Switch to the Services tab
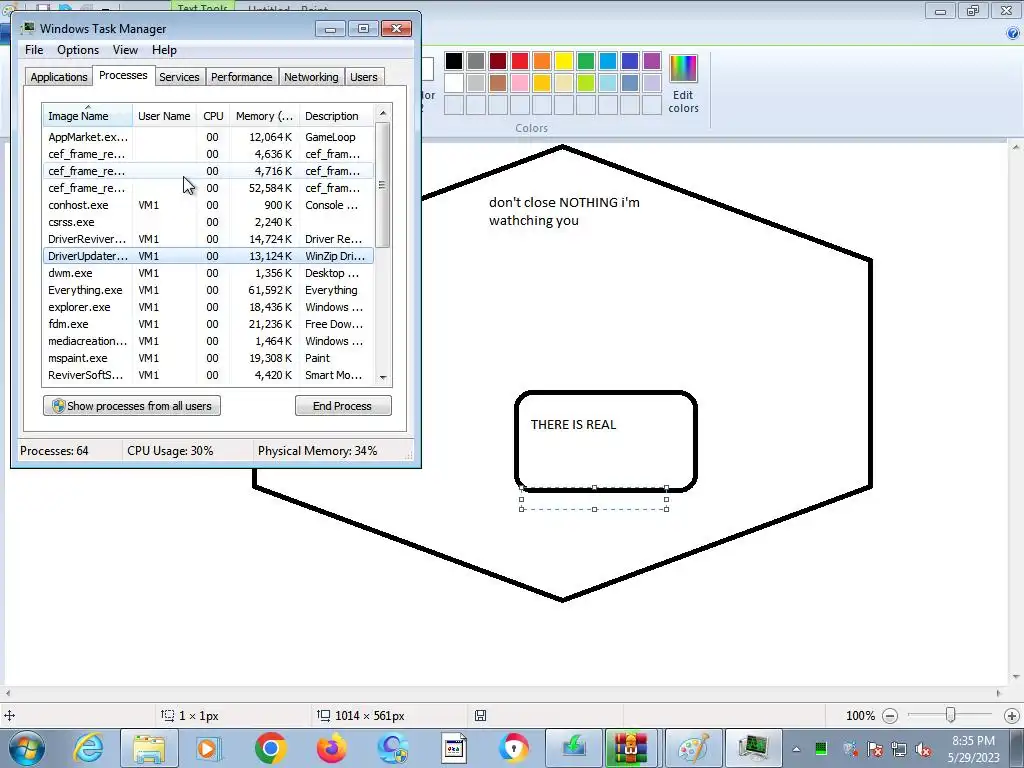 point(179,77)
